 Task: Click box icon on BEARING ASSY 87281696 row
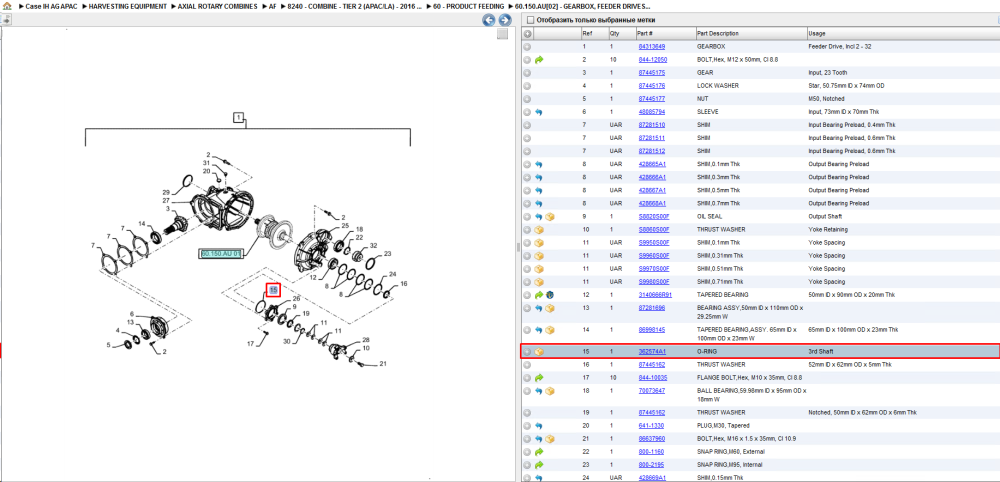[x=550, y=308]
